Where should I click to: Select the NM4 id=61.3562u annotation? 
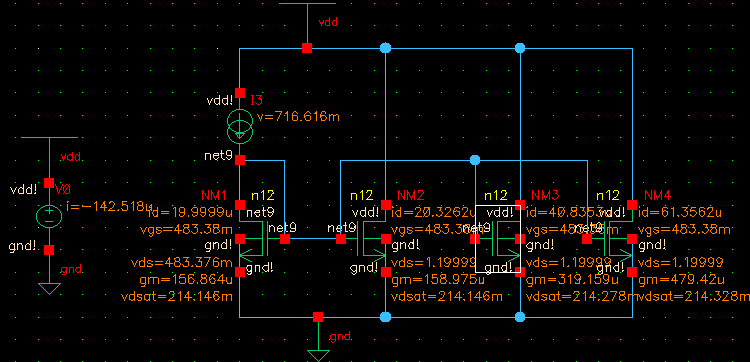[x=680, y=212]
